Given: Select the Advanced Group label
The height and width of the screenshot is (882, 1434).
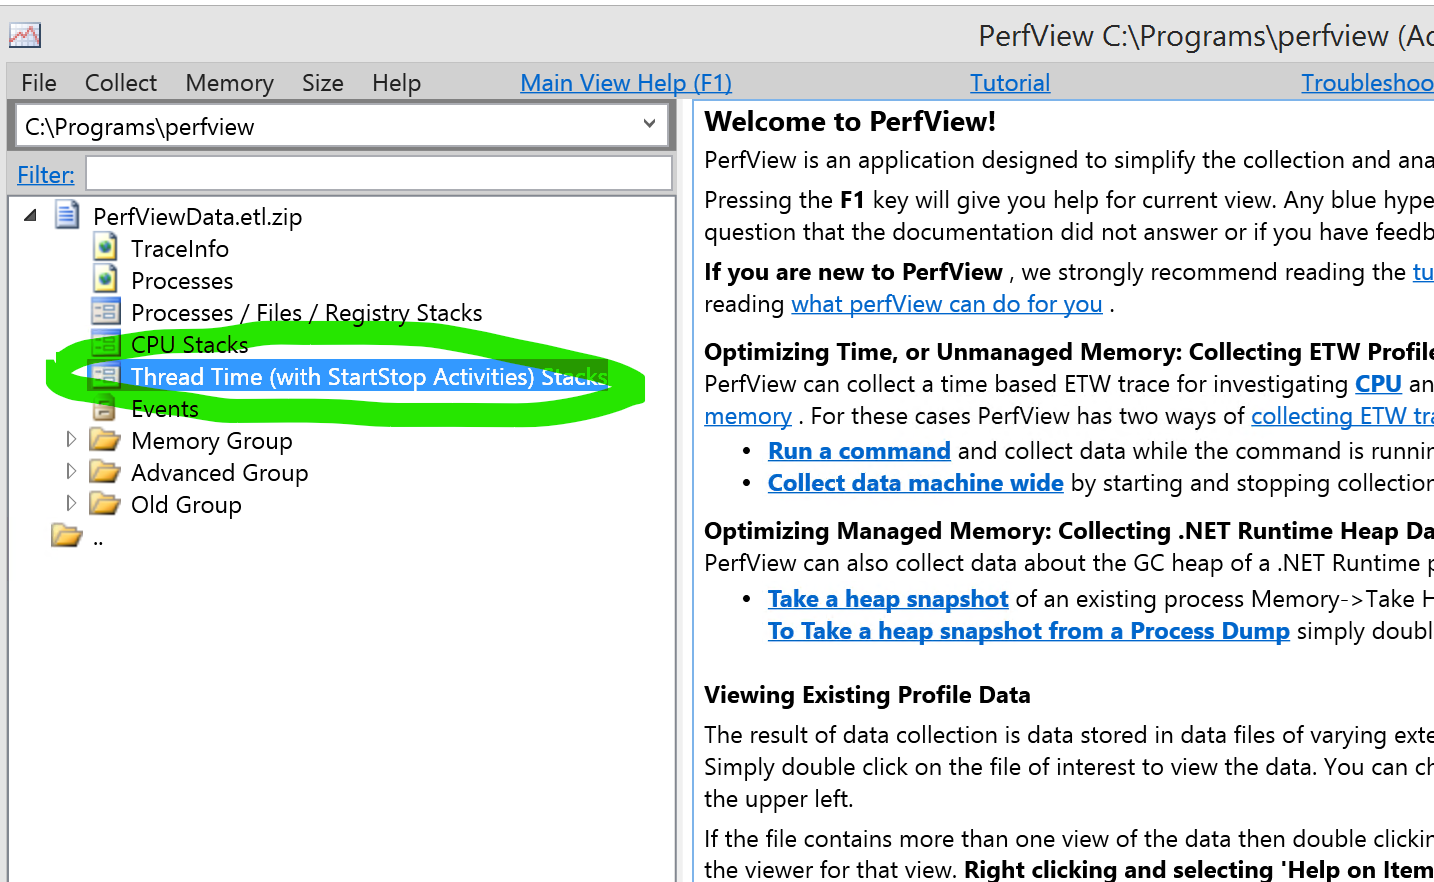Looking at the screenshot, I should [220, 472].
